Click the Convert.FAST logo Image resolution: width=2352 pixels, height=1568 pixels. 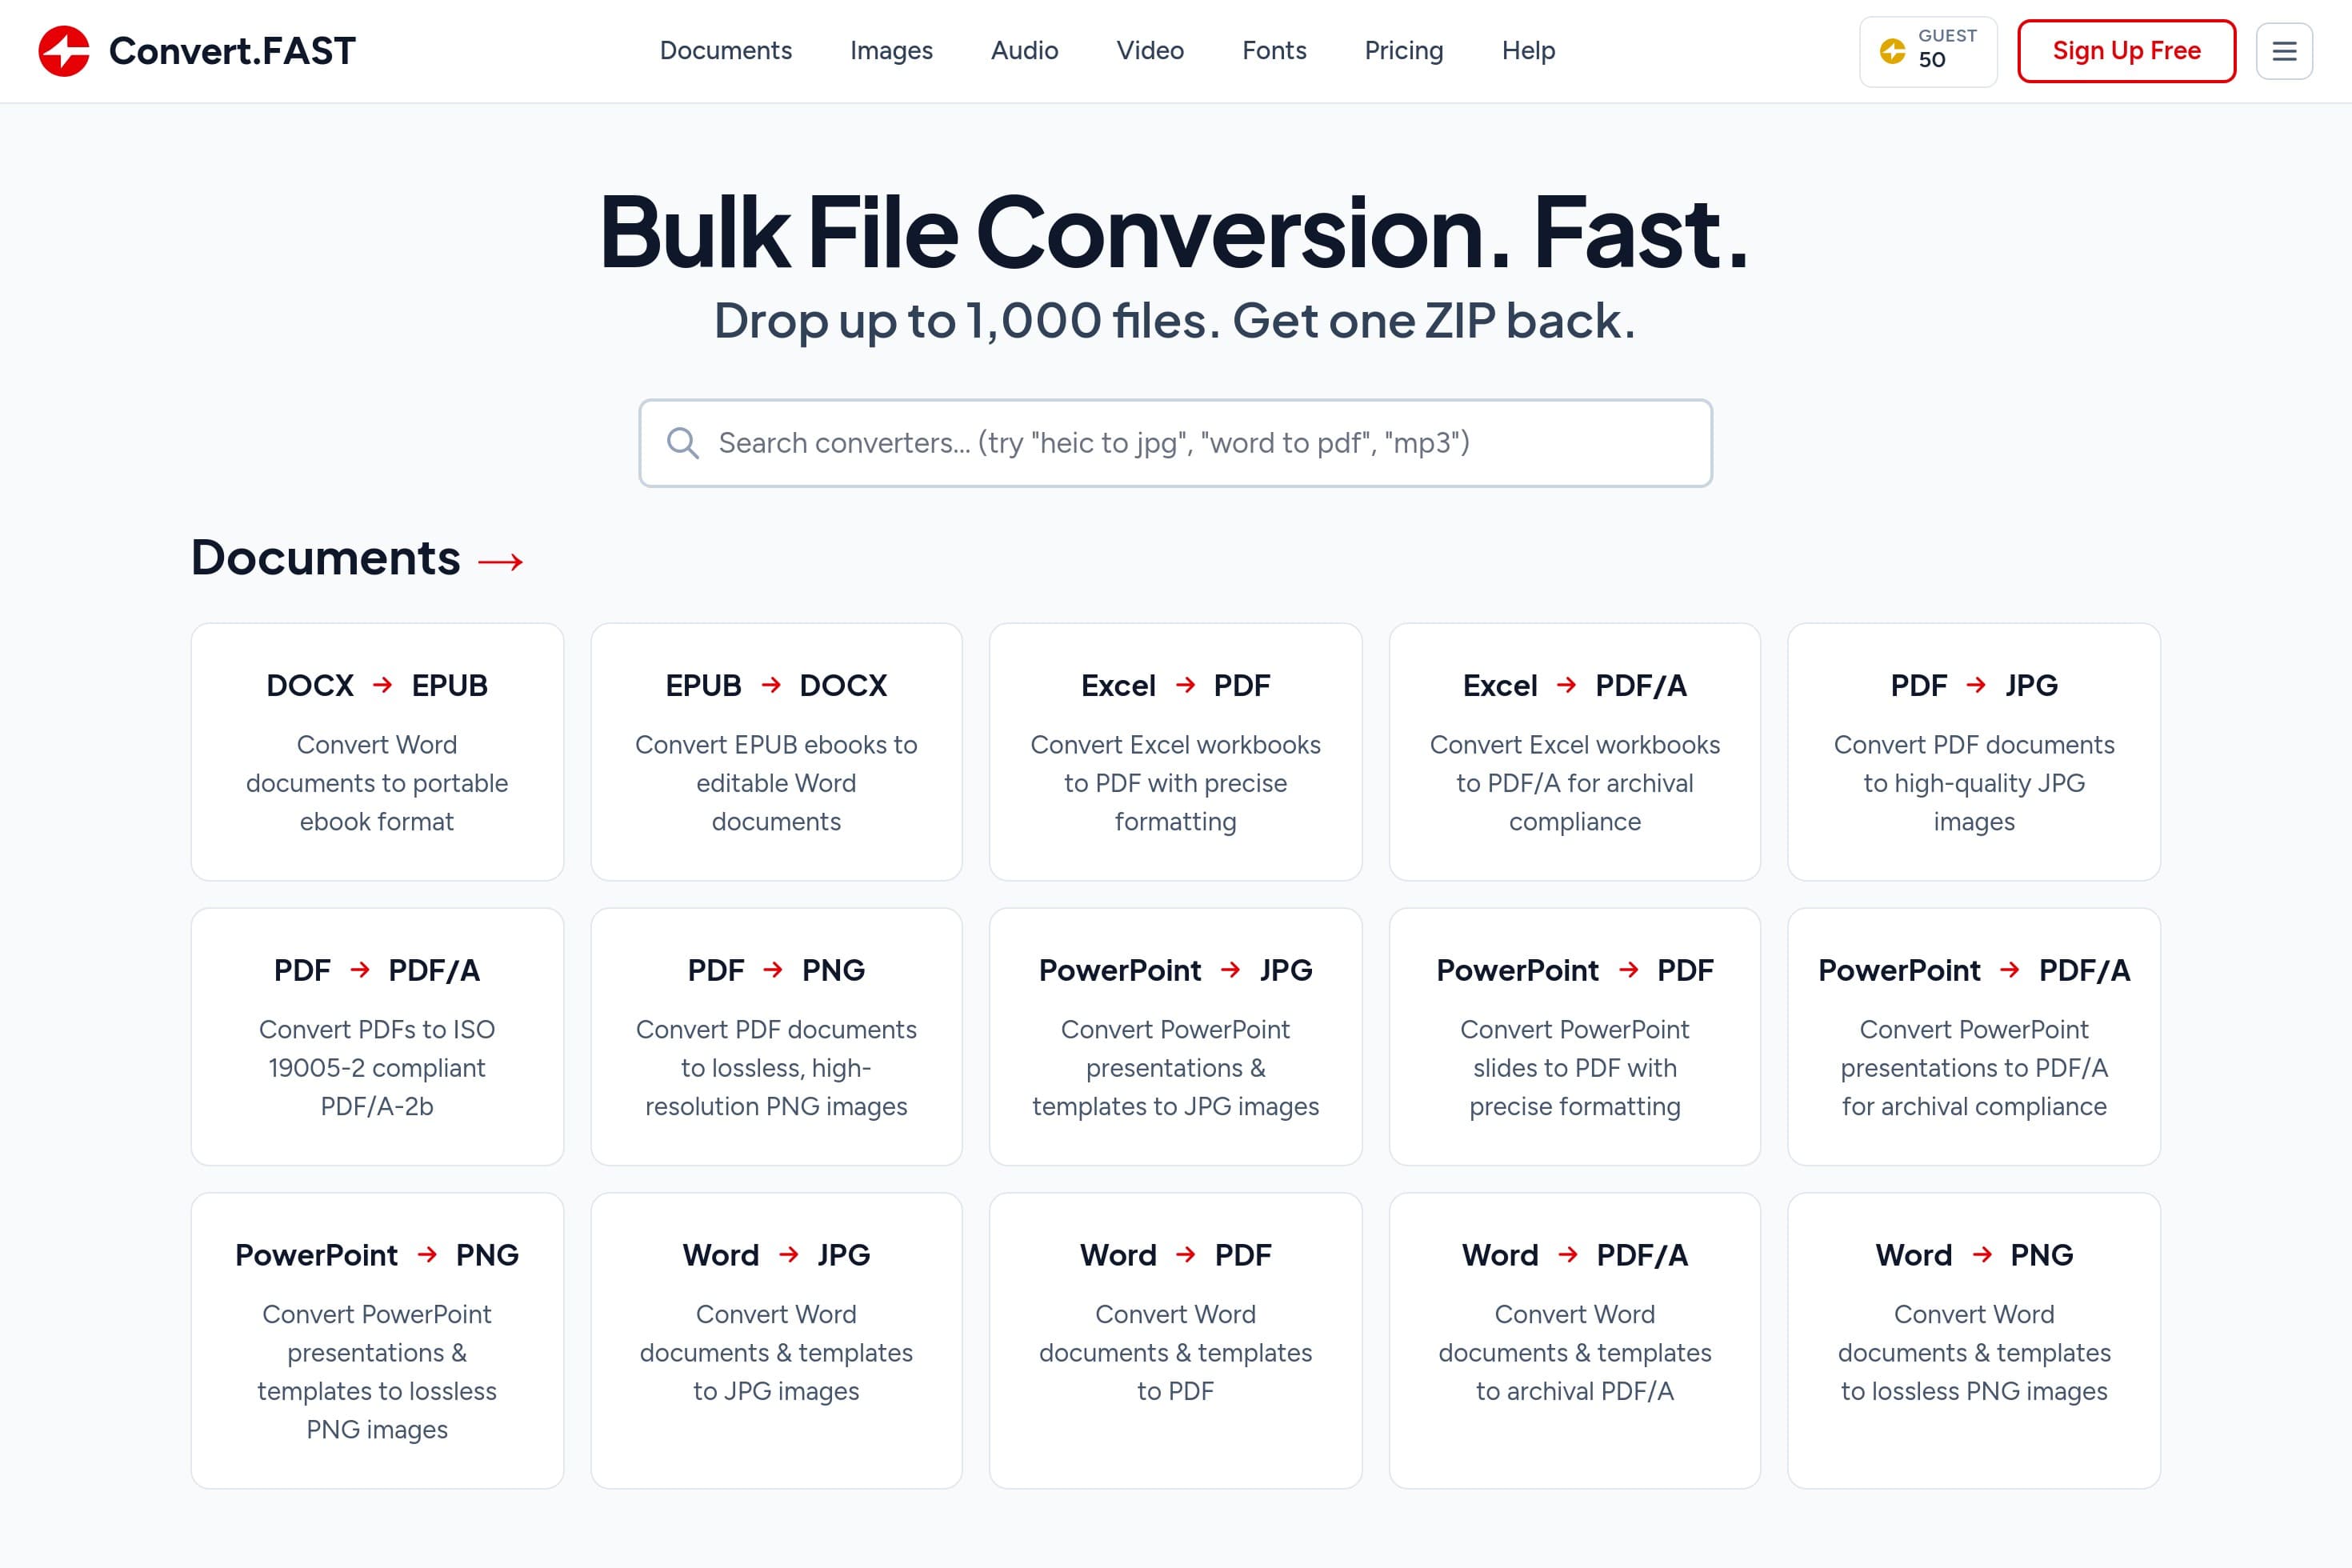point(196,51)
